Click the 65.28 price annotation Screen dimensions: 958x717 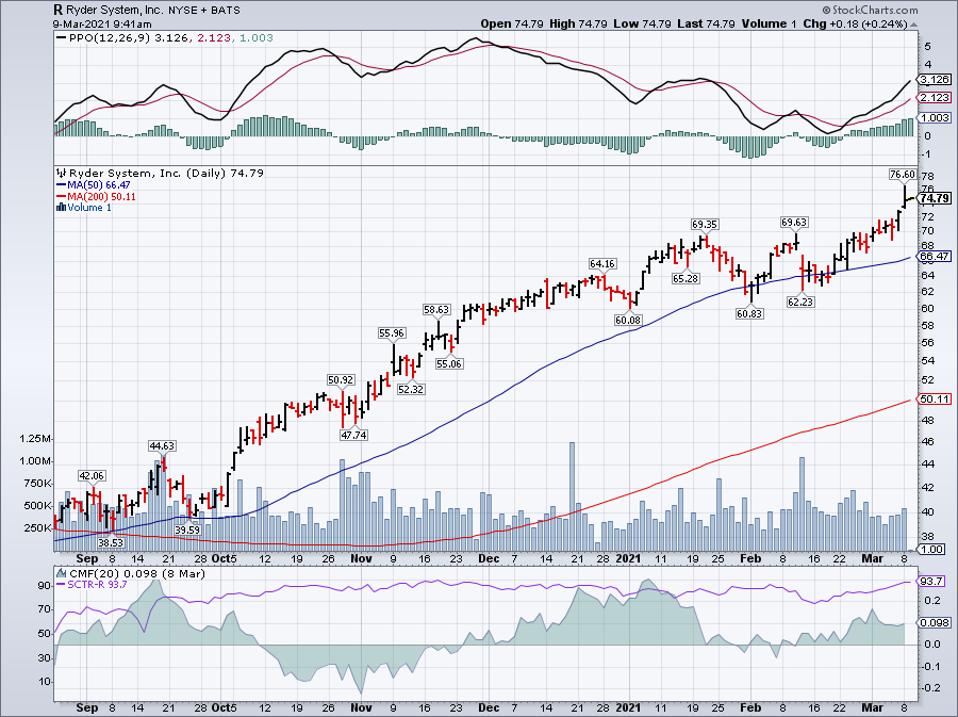pyautogui.click(x=686, y=278)
